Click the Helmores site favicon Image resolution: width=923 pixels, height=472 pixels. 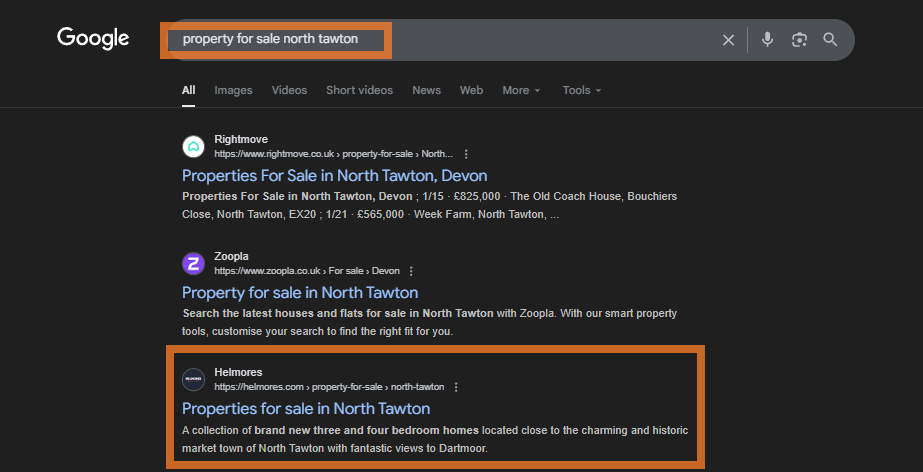(x=193, y=379)
